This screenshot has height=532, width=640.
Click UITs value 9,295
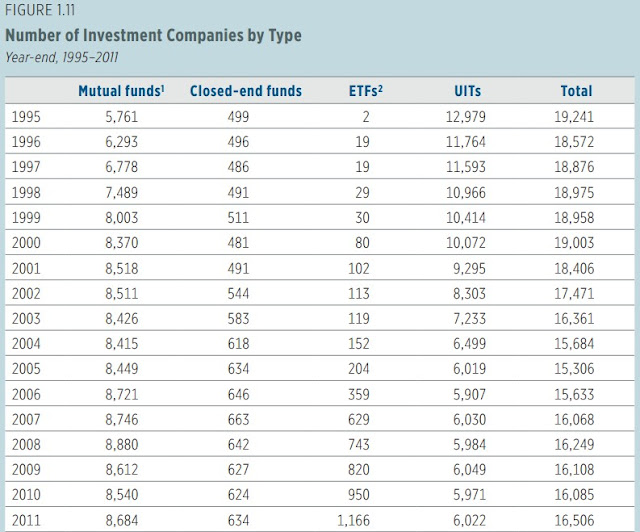pyautogui.click(x=469, y=268)
